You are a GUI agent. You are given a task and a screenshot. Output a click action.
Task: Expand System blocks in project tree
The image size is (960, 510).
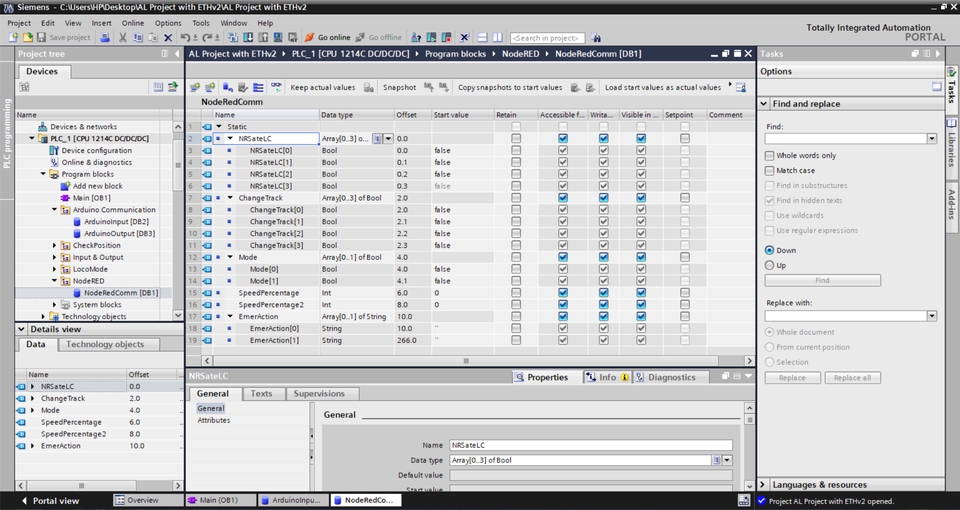click(x=54, y=305)
